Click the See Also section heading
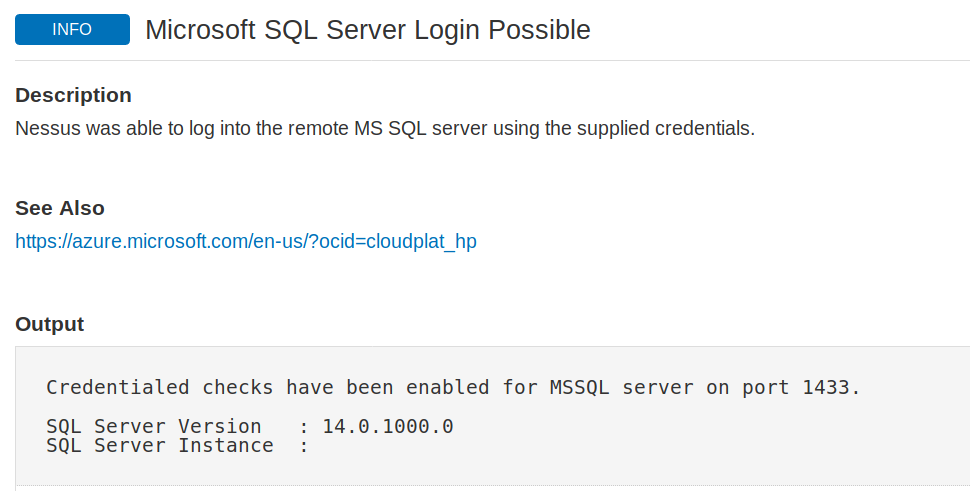Image resolution: width=970 pixels, height=491 pixels. 59,208
